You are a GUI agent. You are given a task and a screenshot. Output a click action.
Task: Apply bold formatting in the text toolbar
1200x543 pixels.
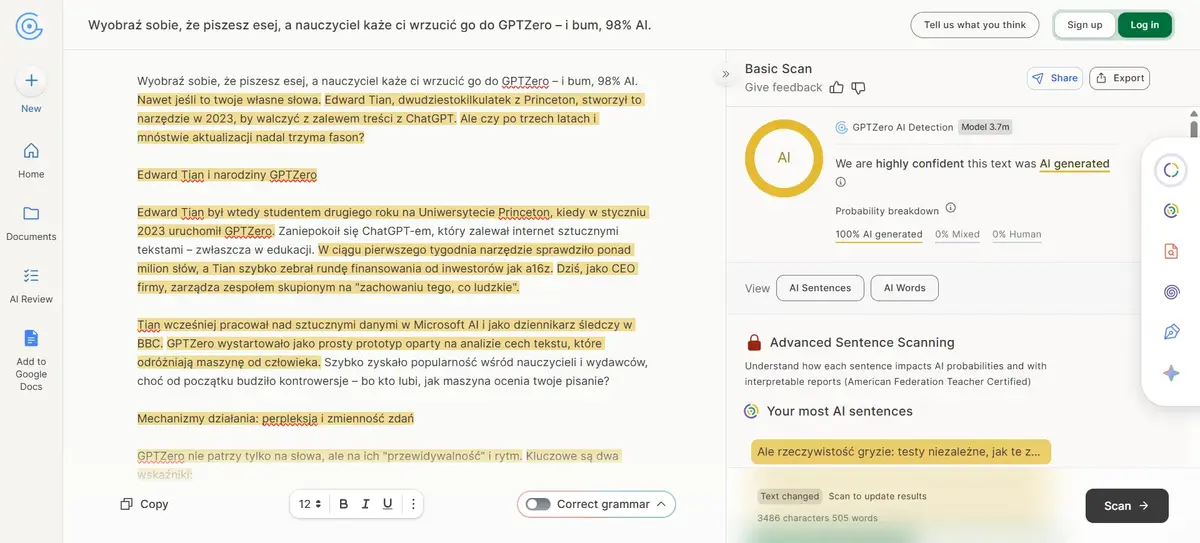click(344, 504)
